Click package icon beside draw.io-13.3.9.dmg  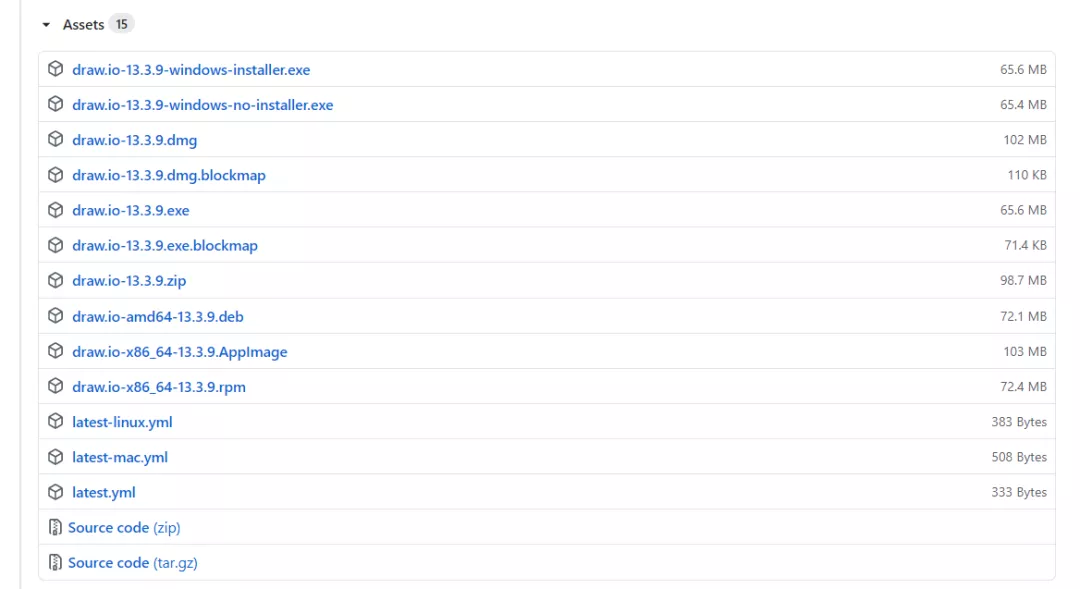[x=56, y=139]
